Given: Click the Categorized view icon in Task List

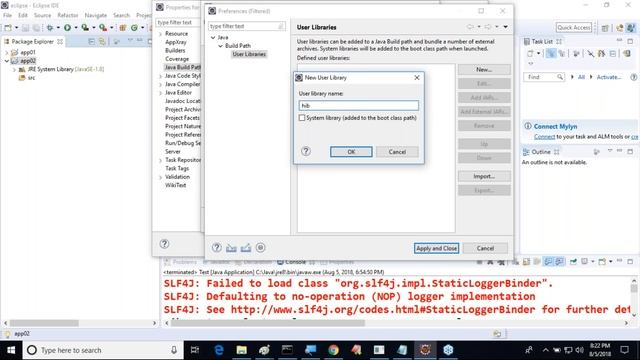Looking at the screenshot, I should tap(551, 53).
